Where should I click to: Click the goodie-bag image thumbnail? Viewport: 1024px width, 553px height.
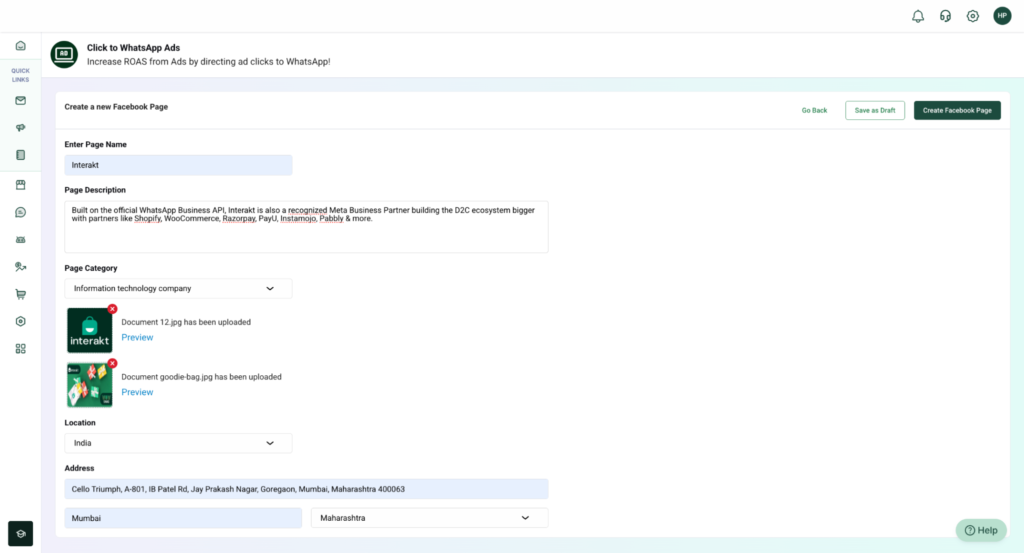pos(89,385)
